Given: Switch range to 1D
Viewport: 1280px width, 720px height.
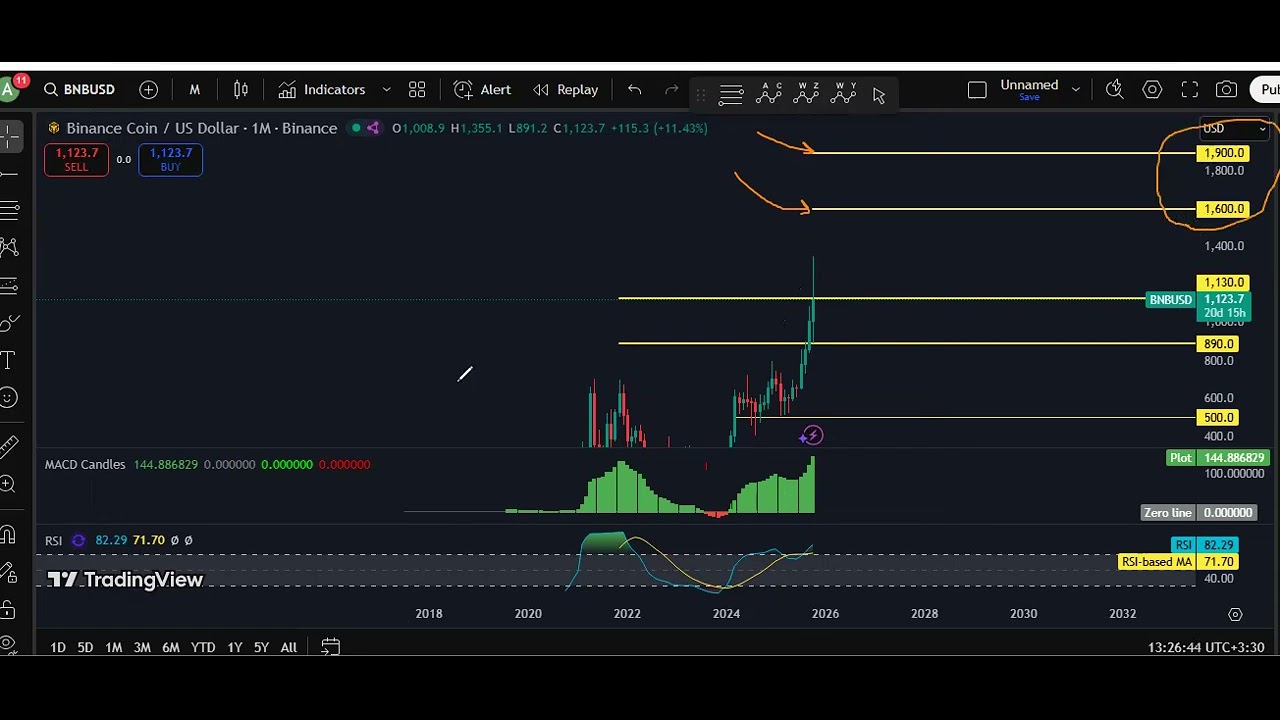Looking at the screenshot, I should click(58, 648).
